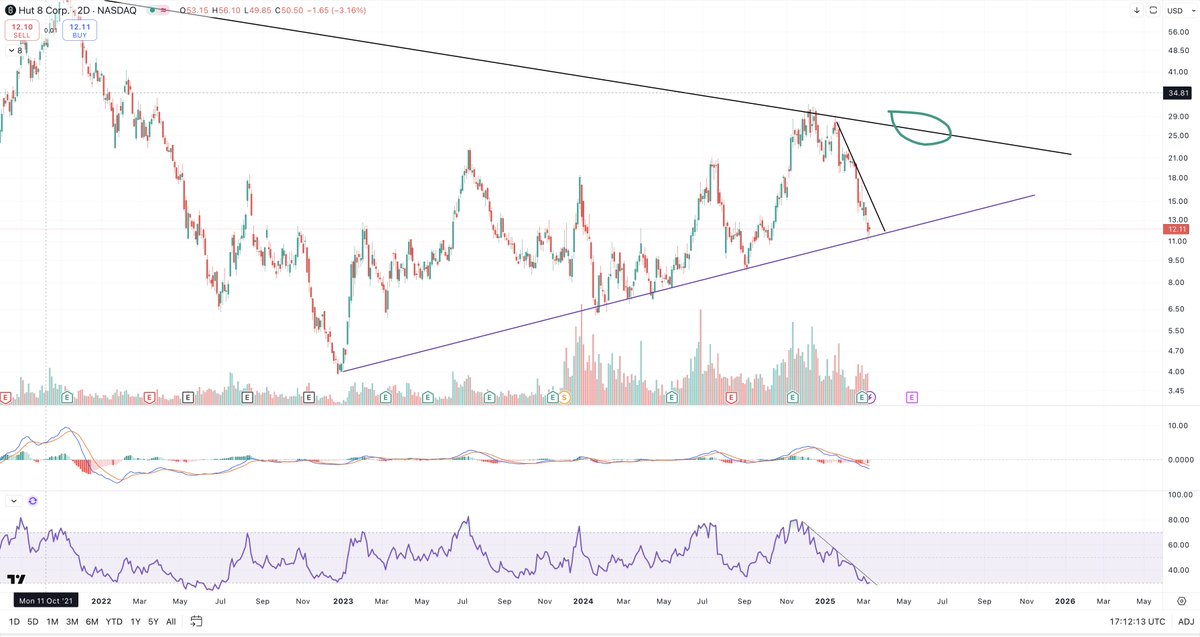Image resolution: width=1200 pixels, height=637 pixels.
Task: Click the TradingView logo in bottom left
Action: point(16,579)
